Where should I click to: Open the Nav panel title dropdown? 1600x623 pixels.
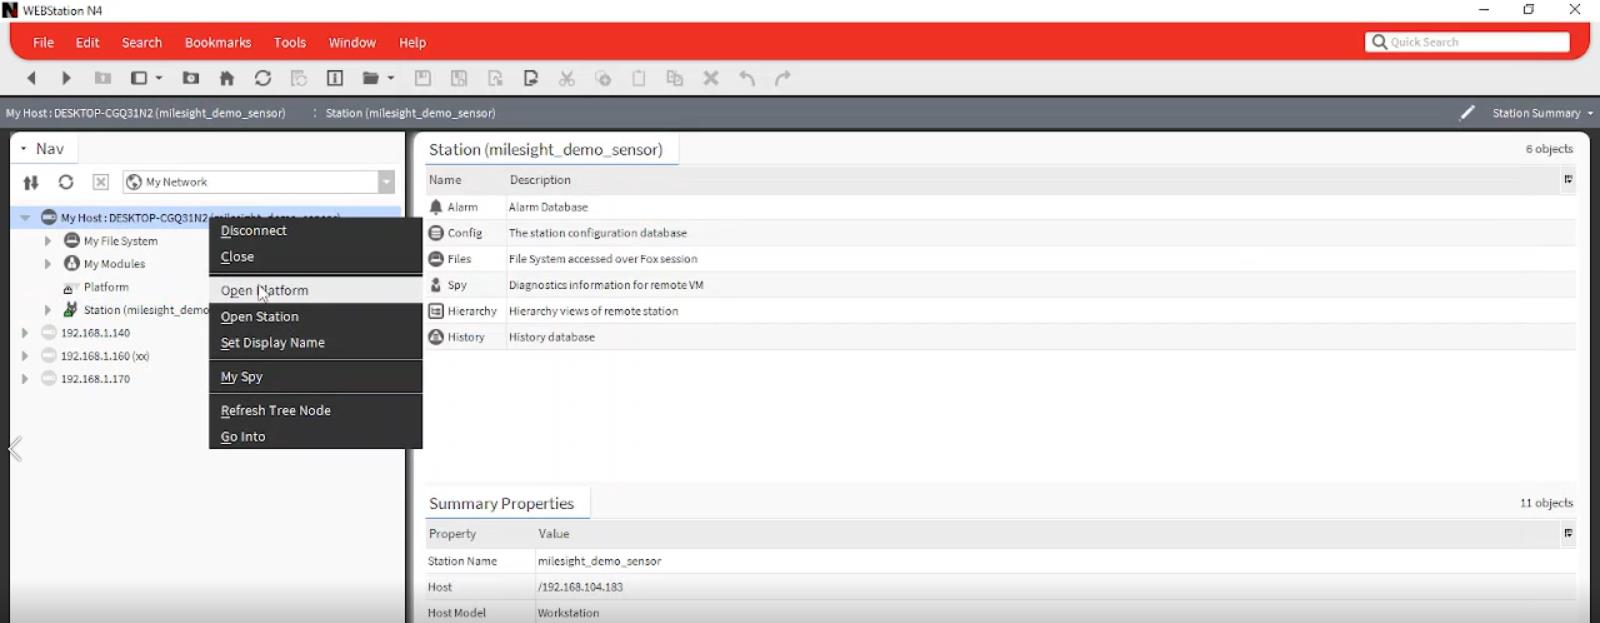[24, 149]
